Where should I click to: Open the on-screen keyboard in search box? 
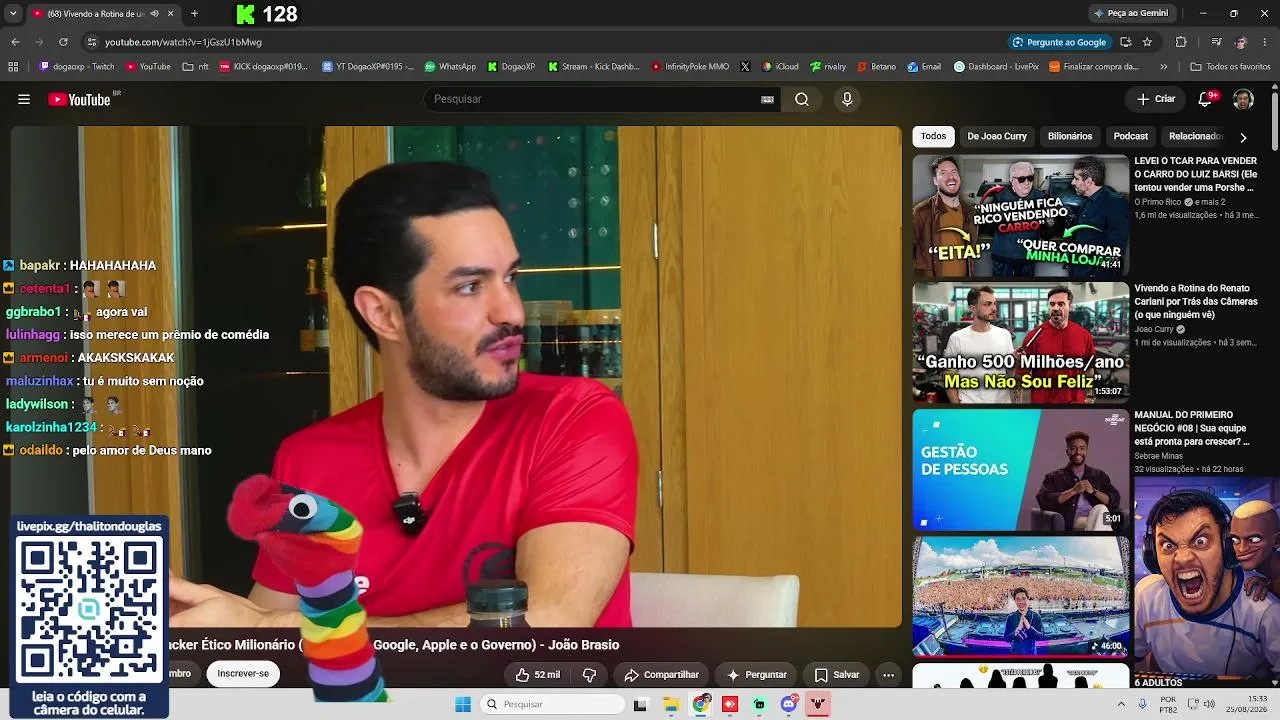(768, 99)
